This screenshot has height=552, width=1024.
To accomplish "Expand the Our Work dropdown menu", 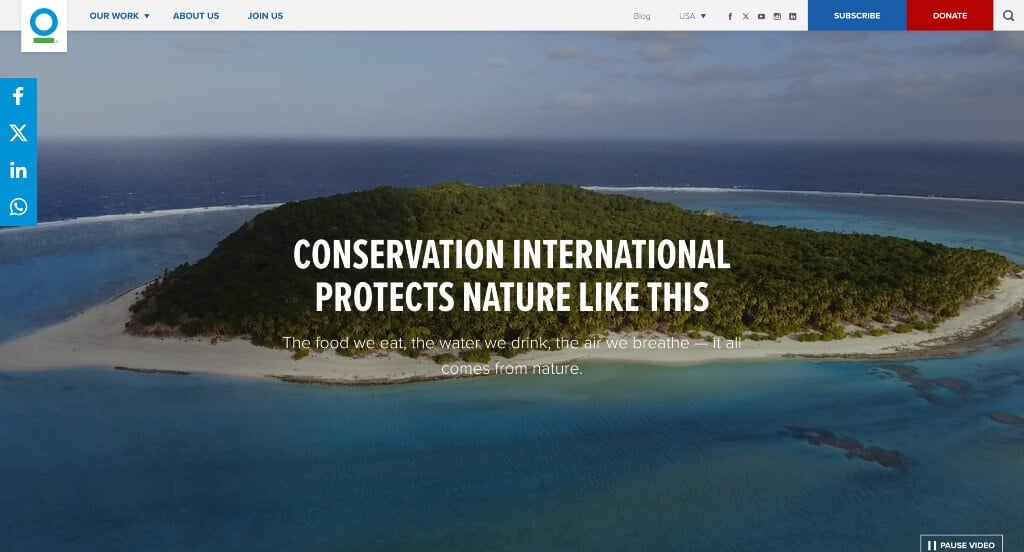I will point(120,16).
